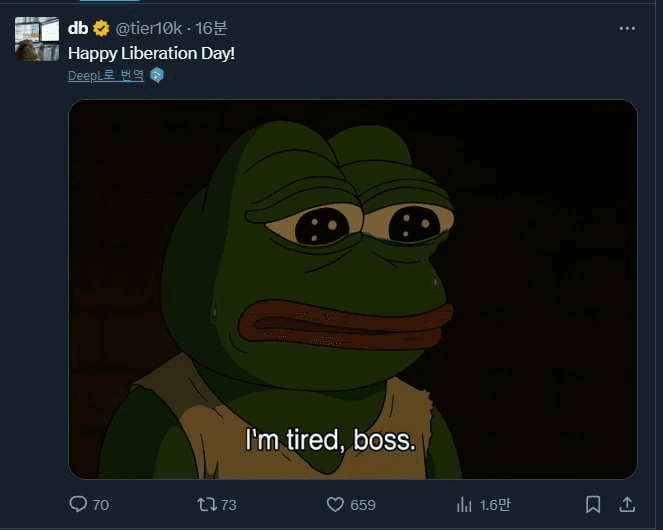Click the gold verified badge next to db
Viewport: 663px width, 530px height.
pos(102,28)
